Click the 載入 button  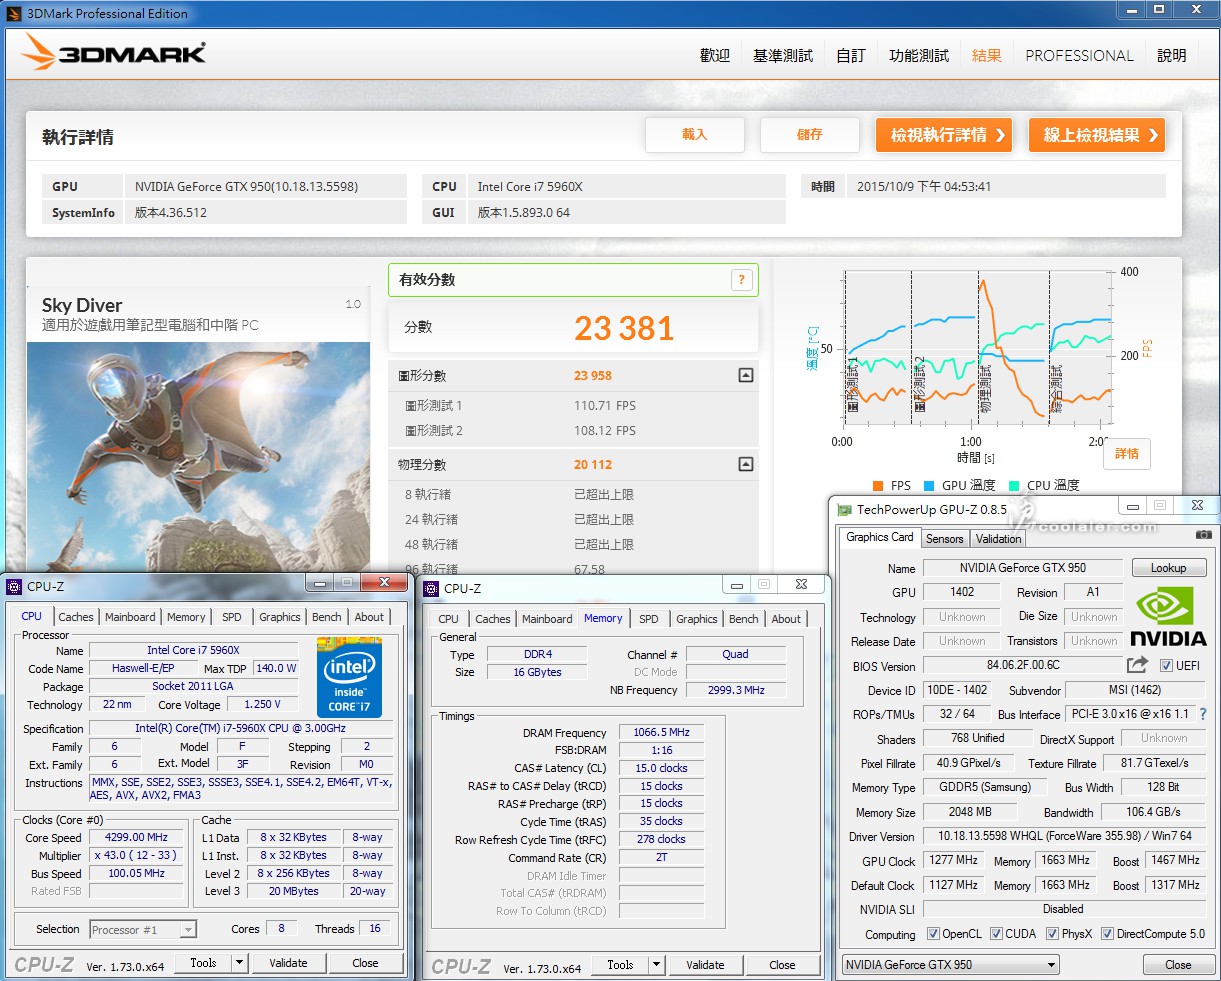(695, 135)
